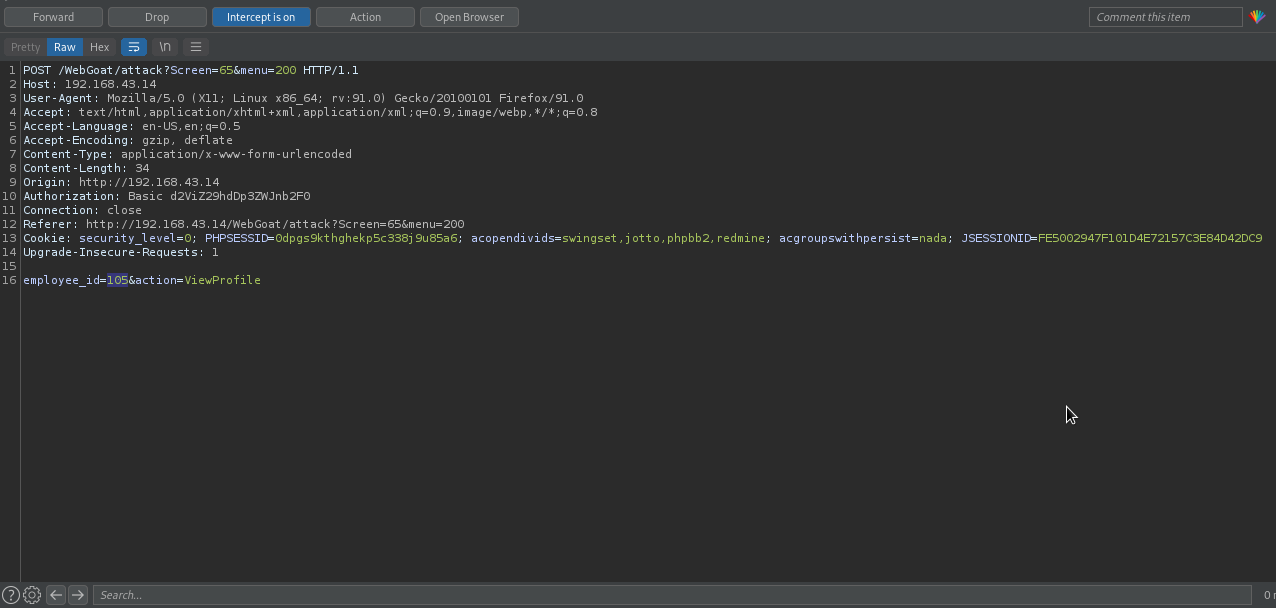The image size is (1276, 608).
Task: Click the Referer header URL
Action: click(x=275, y=224)
